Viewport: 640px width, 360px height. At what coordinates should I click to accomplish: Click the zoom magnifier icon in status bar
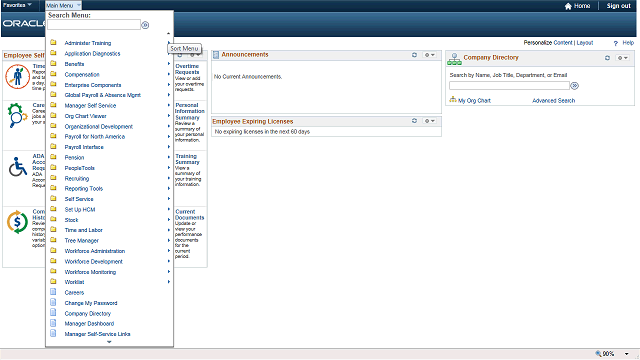click(598, 353)
